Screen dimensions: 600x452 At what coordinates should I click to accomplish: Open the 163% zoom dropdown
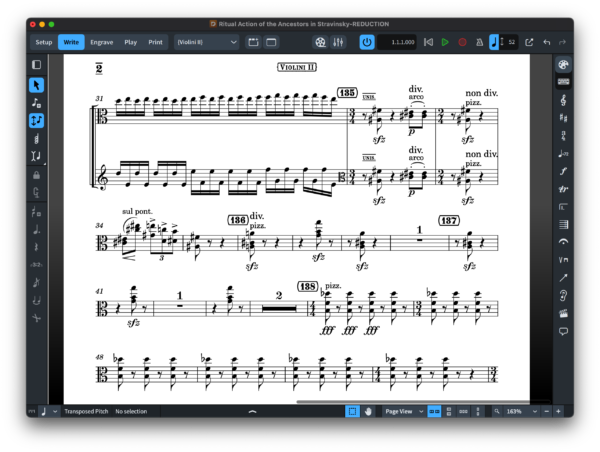522,411
